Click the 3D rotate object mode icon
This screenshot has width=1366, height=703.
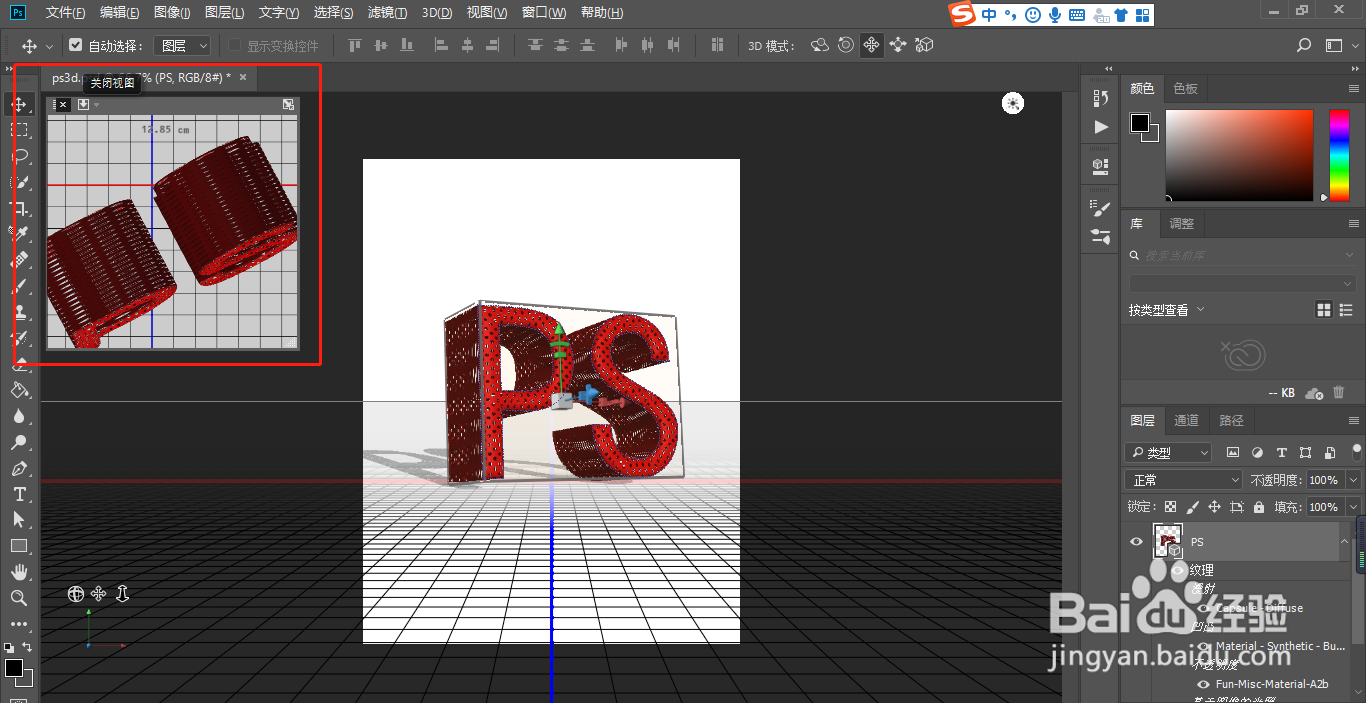[x=820, y=45]
